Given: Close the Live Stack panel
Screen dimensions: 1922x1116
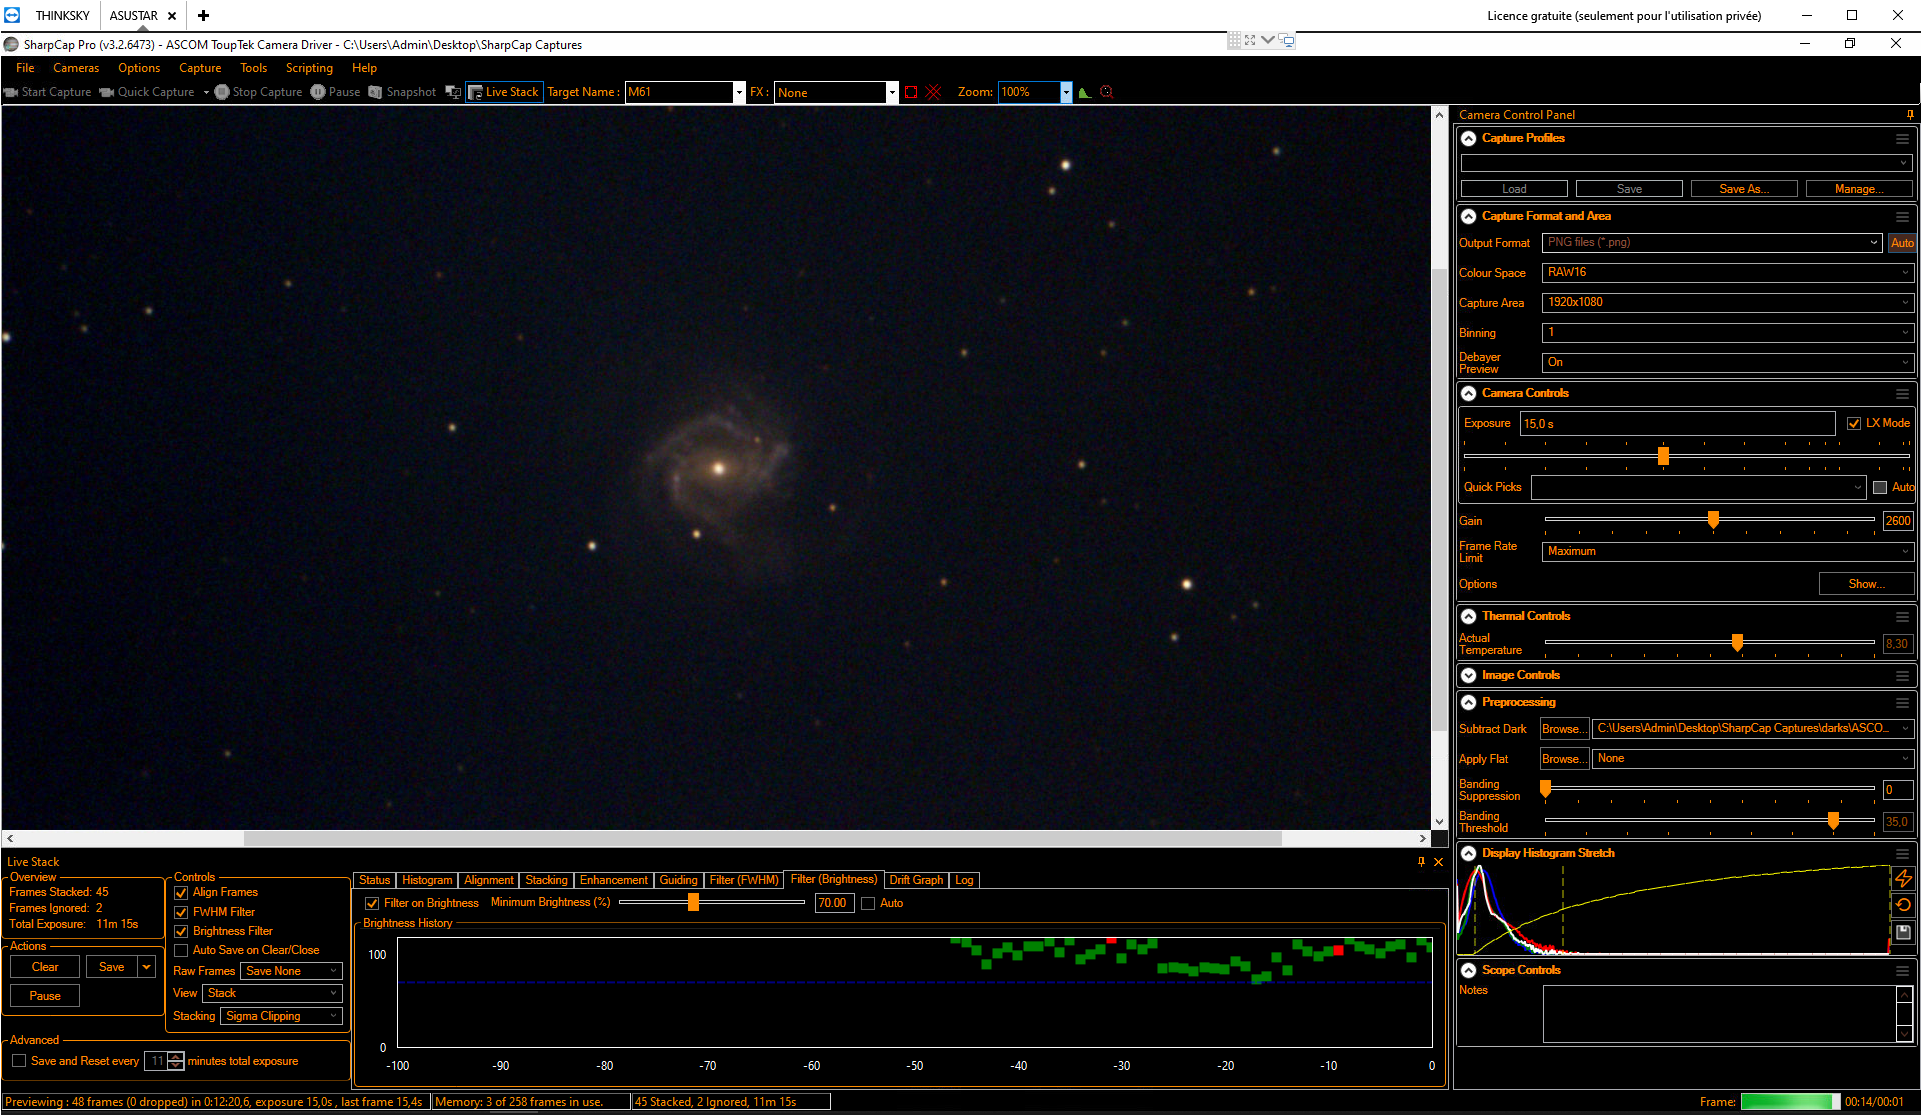Looking at the screenshot, I should coord(1438,862).
